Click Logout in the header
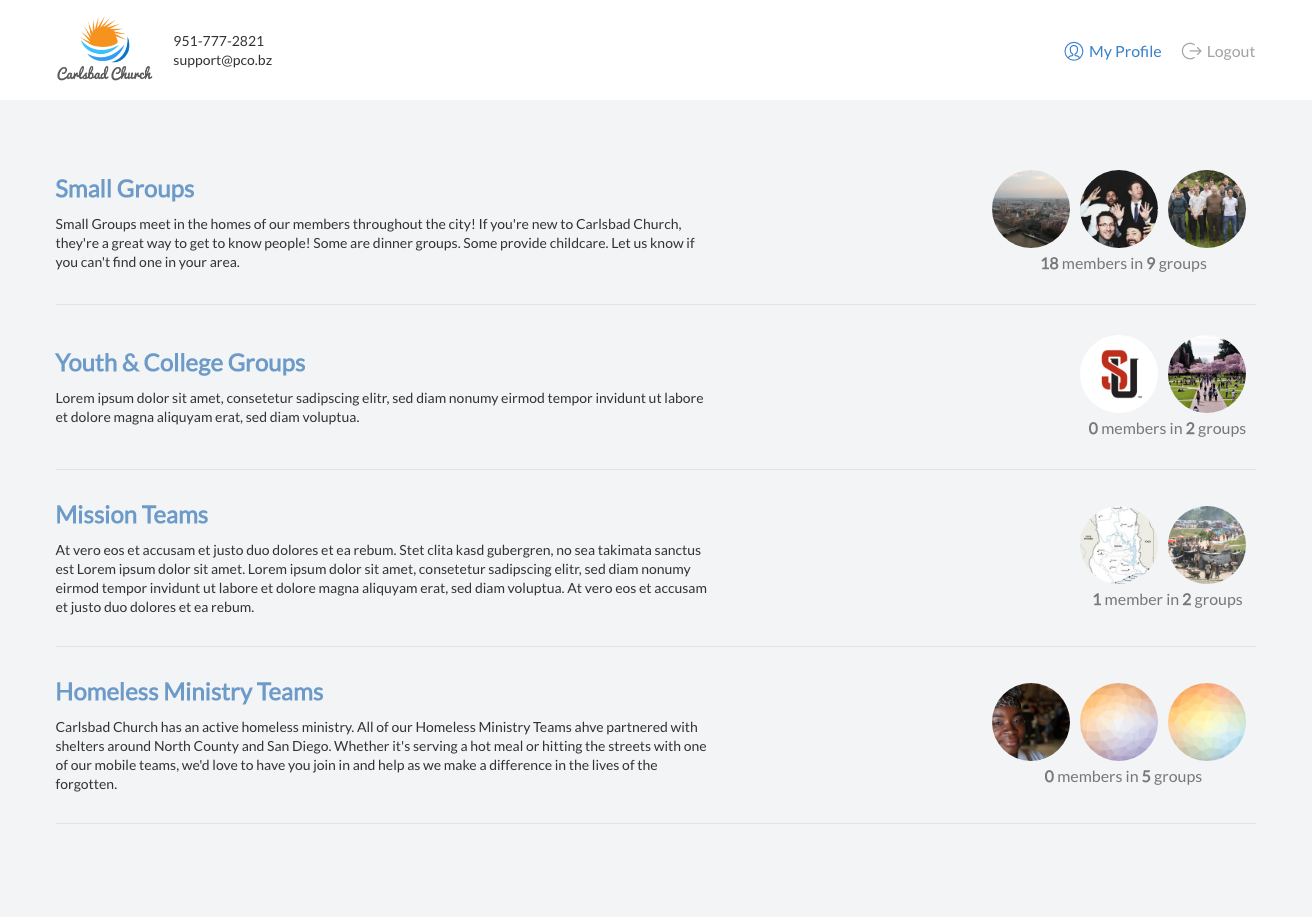 click(x=1230, y=50)
